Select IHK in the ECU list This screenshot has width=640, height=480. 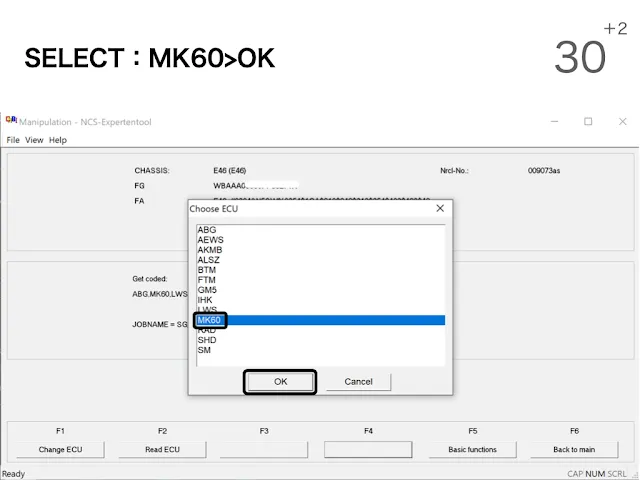coord(320,300)
